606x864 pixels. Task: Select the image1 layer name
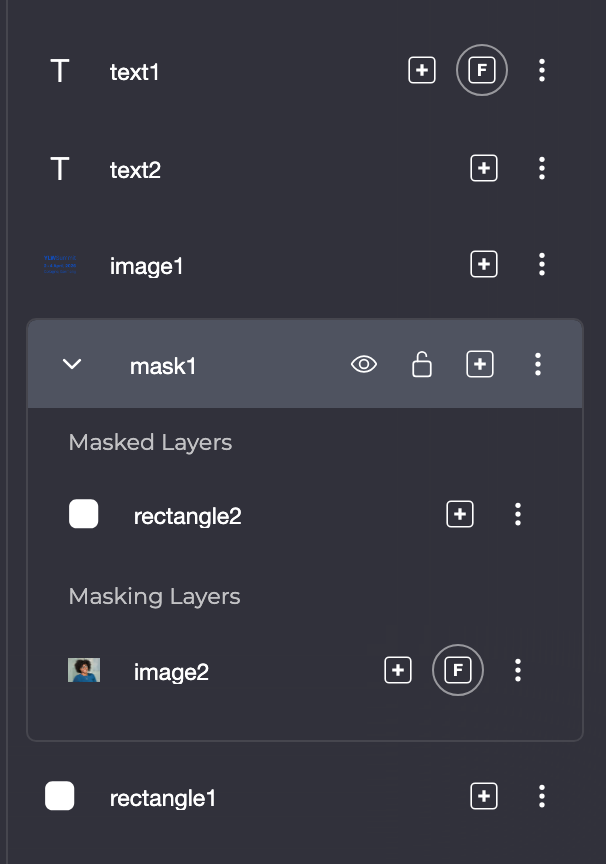pos(147,267)
